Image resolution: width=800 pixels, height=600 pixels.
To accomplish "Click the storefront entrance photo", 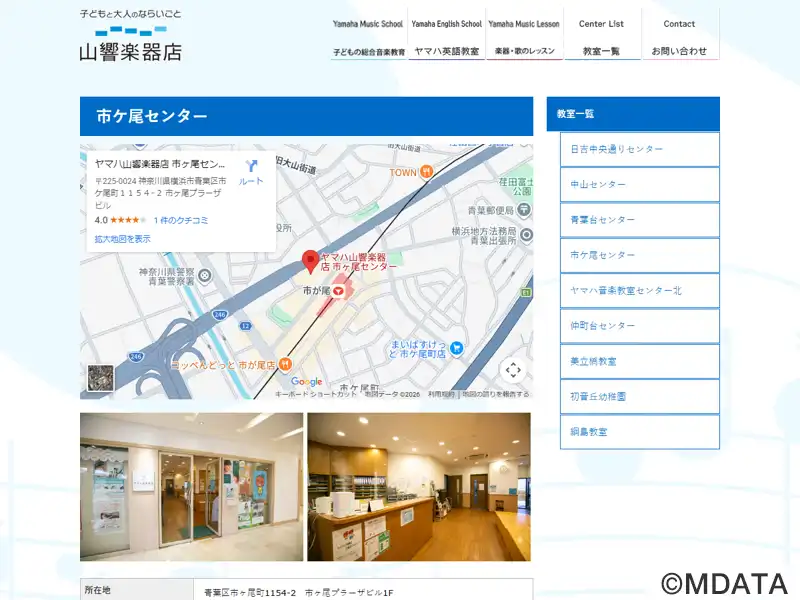I will tap(191, 487).
